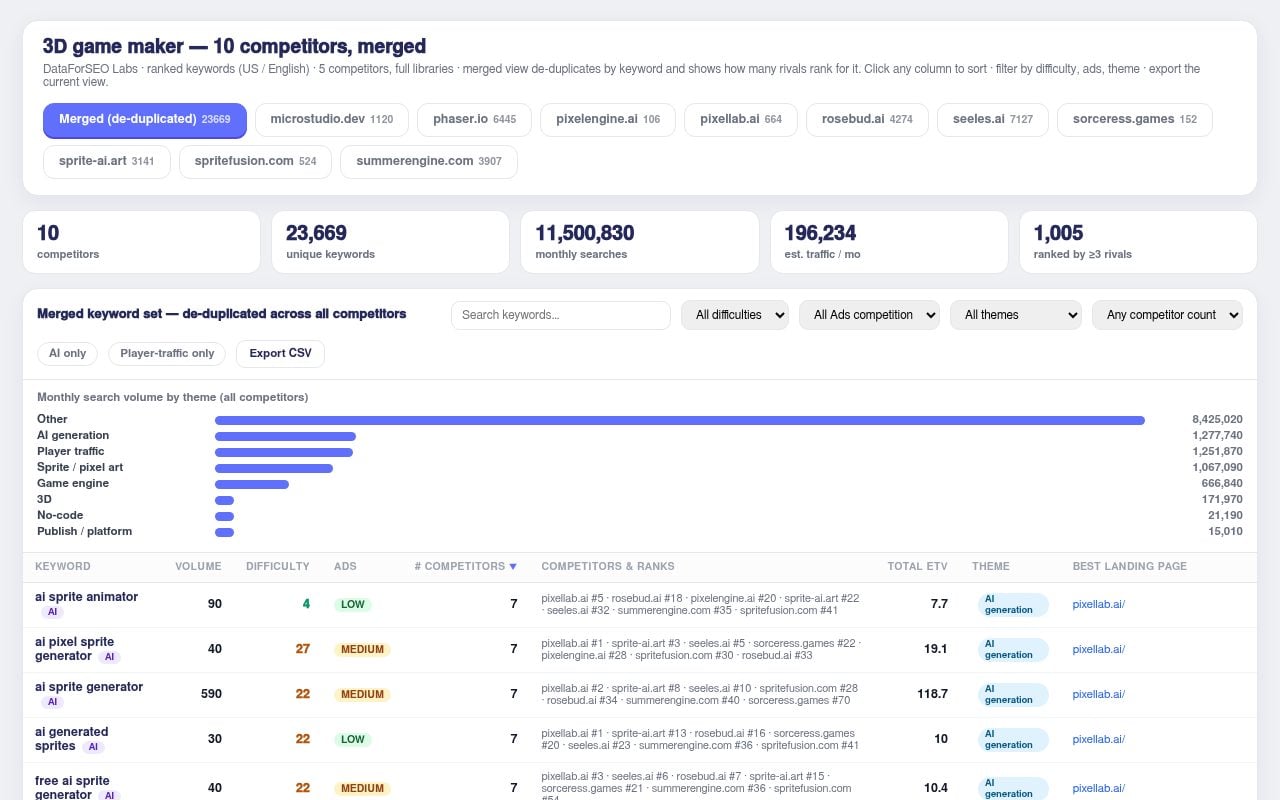The image size is (1280, 800).
Task: Open pixellab.ai/ link in ai sprite animator row
Action: (x=1098, y=604)
